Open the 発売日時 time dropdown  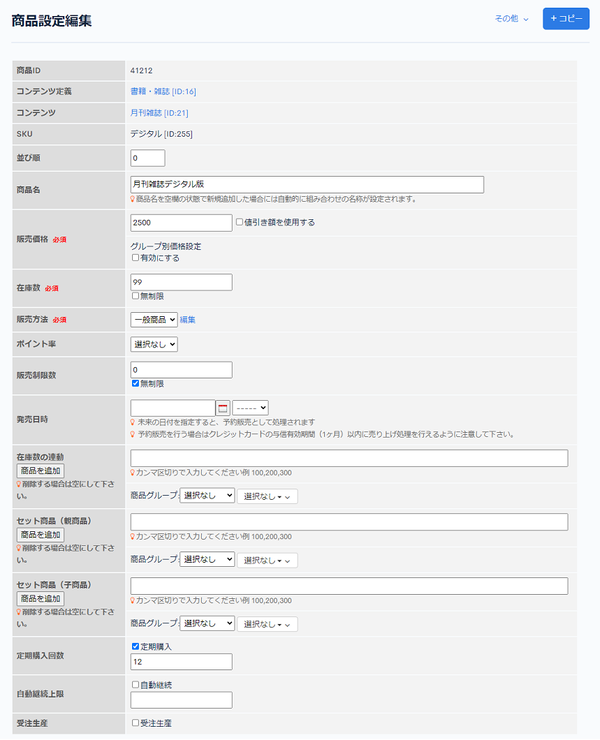click(251, 408)
